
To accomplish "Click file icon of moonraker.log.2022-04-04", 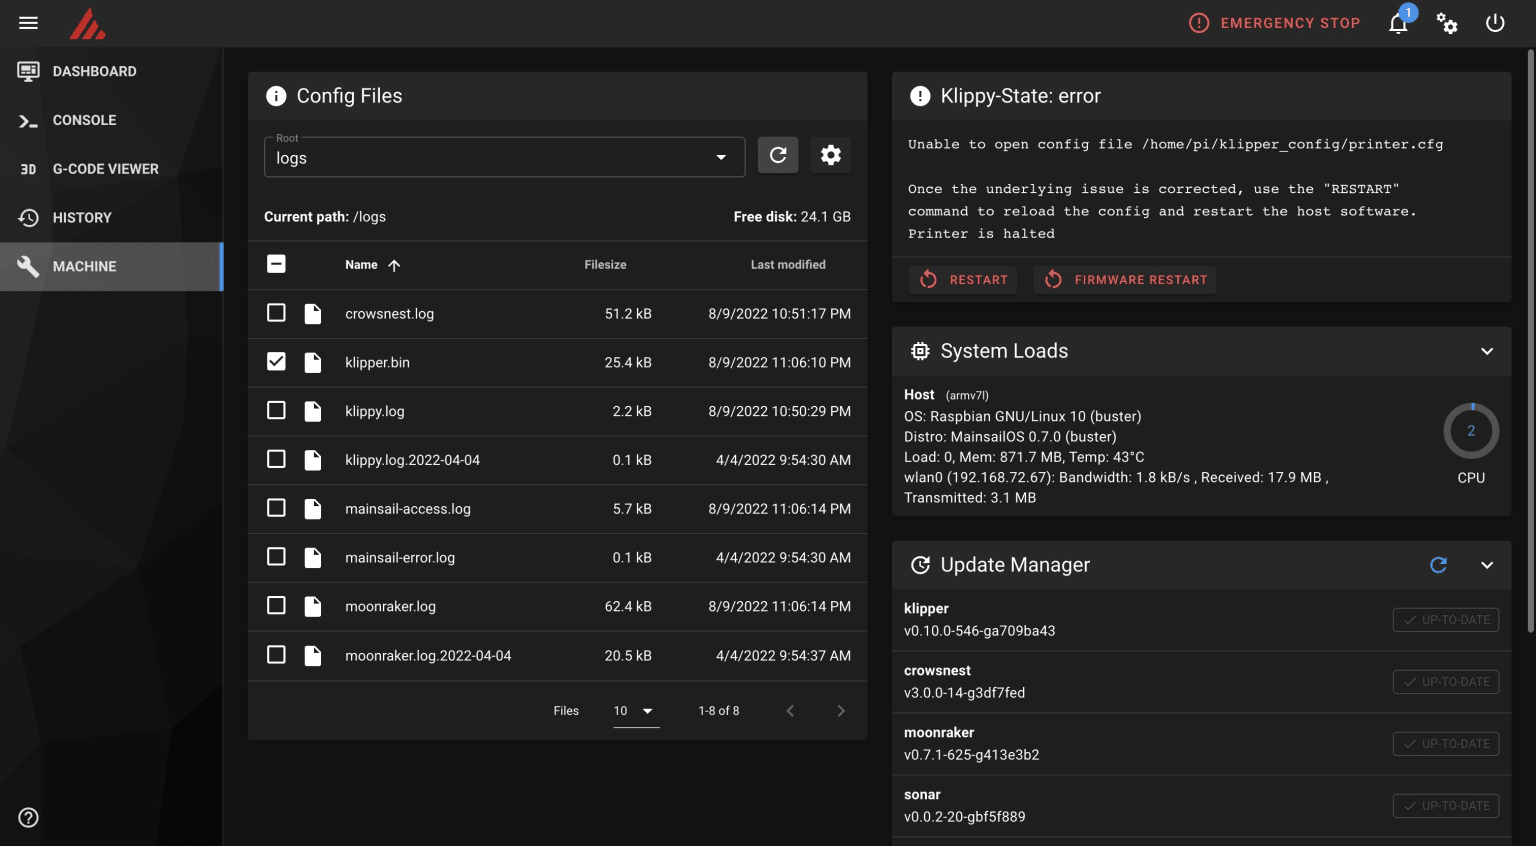I will click(313, 656).
